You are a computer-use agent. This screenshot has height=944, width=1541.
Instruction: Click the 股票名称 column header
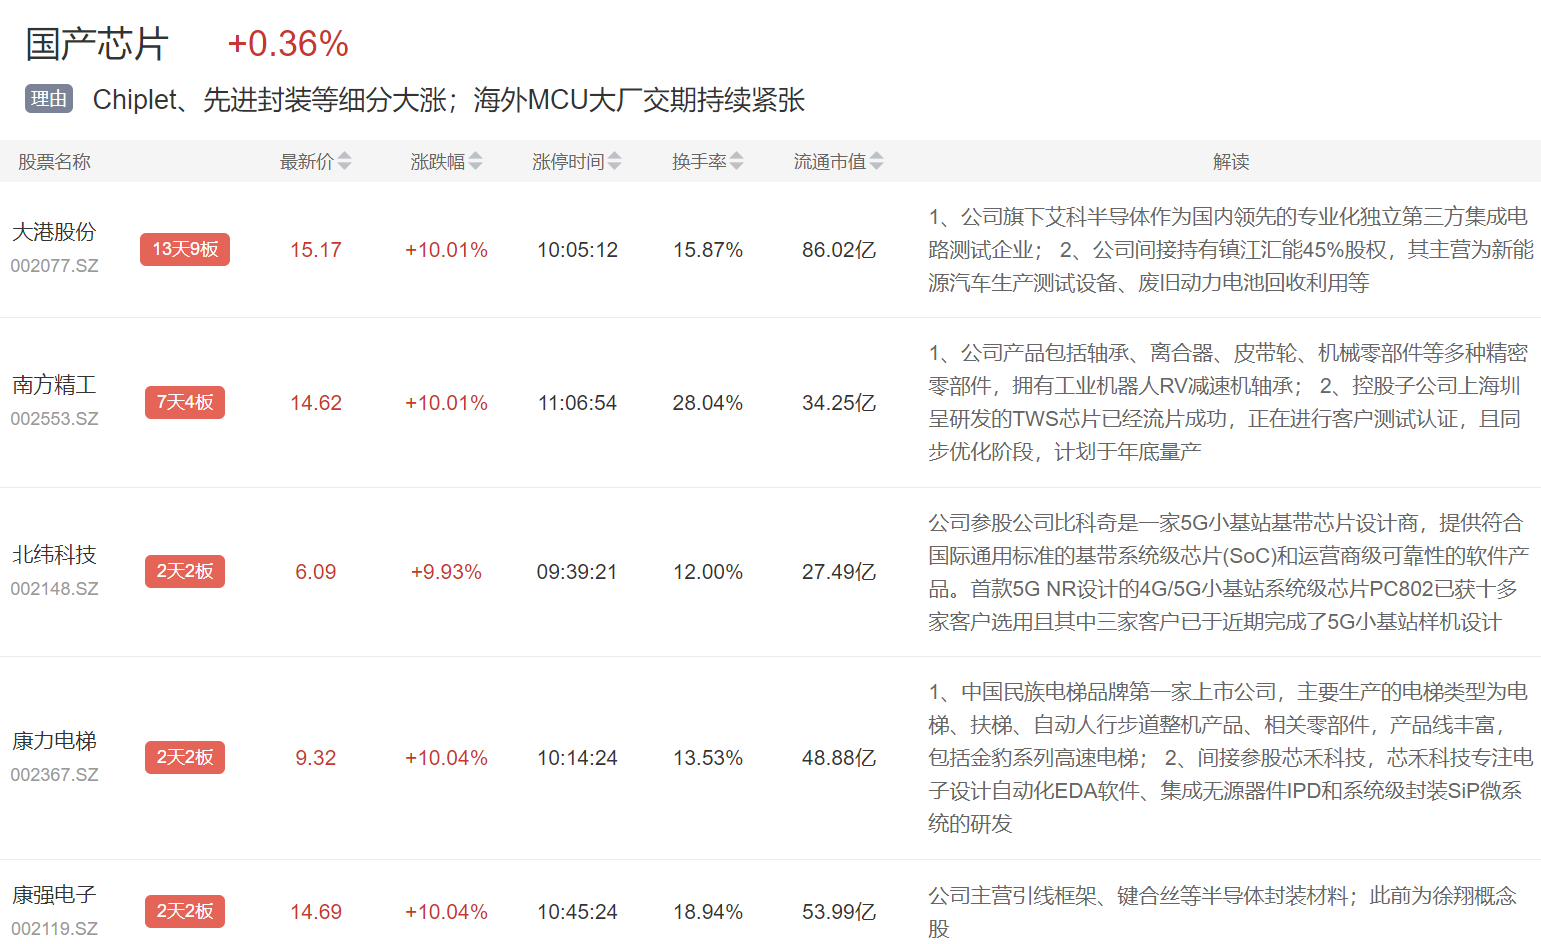54,161
